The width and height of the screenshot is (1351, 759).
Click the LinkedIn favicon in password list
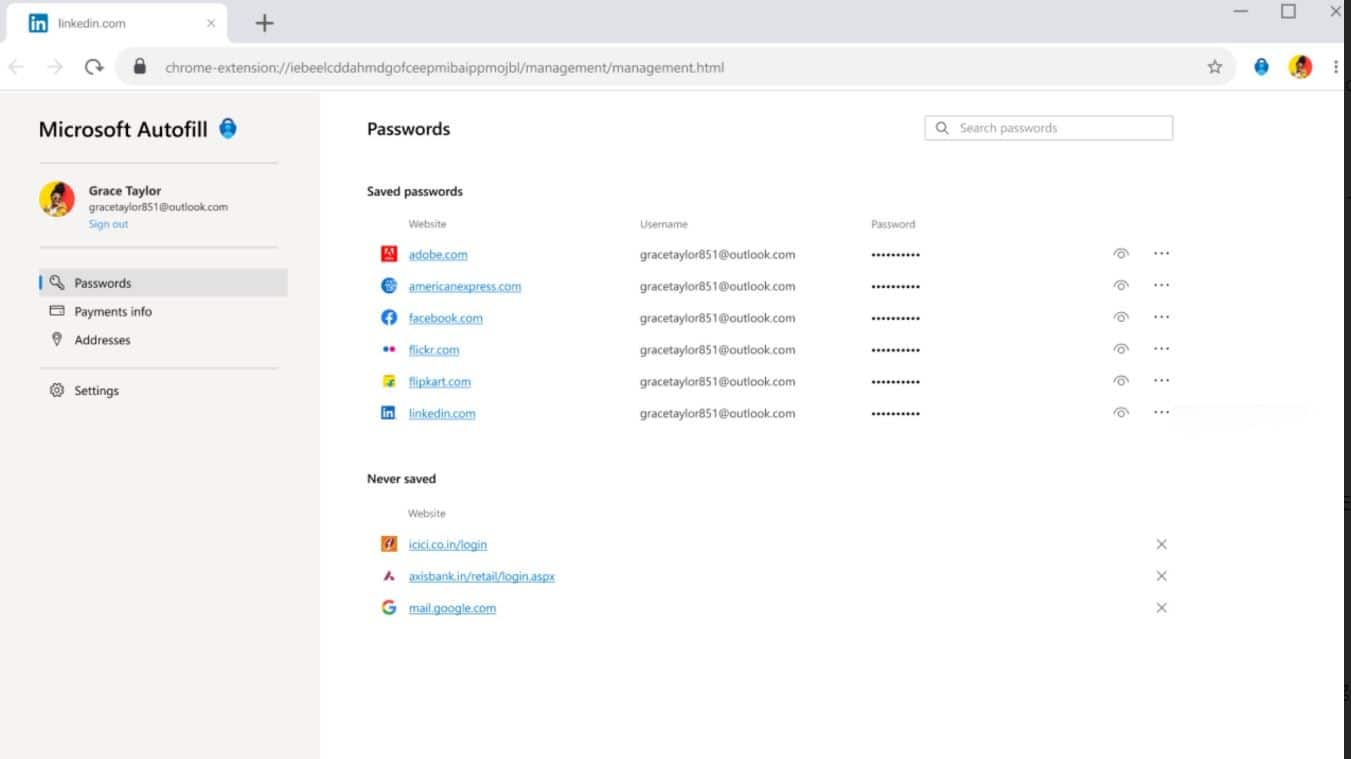(389, 413)
